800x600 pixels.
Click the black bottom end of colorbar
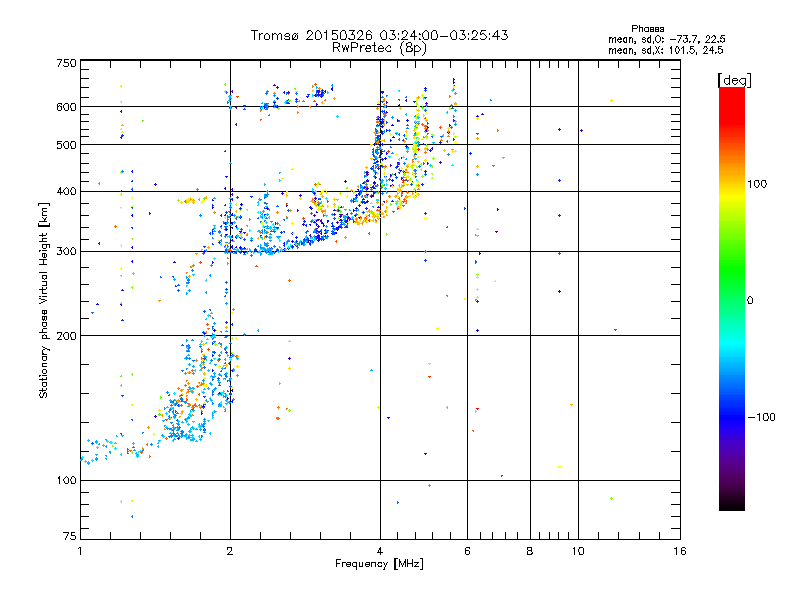(732, 503)
